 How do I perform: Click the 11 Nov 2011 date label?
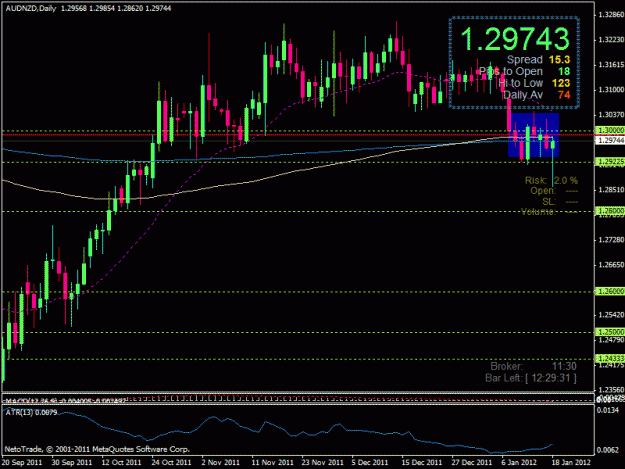(x=273, y=463)
